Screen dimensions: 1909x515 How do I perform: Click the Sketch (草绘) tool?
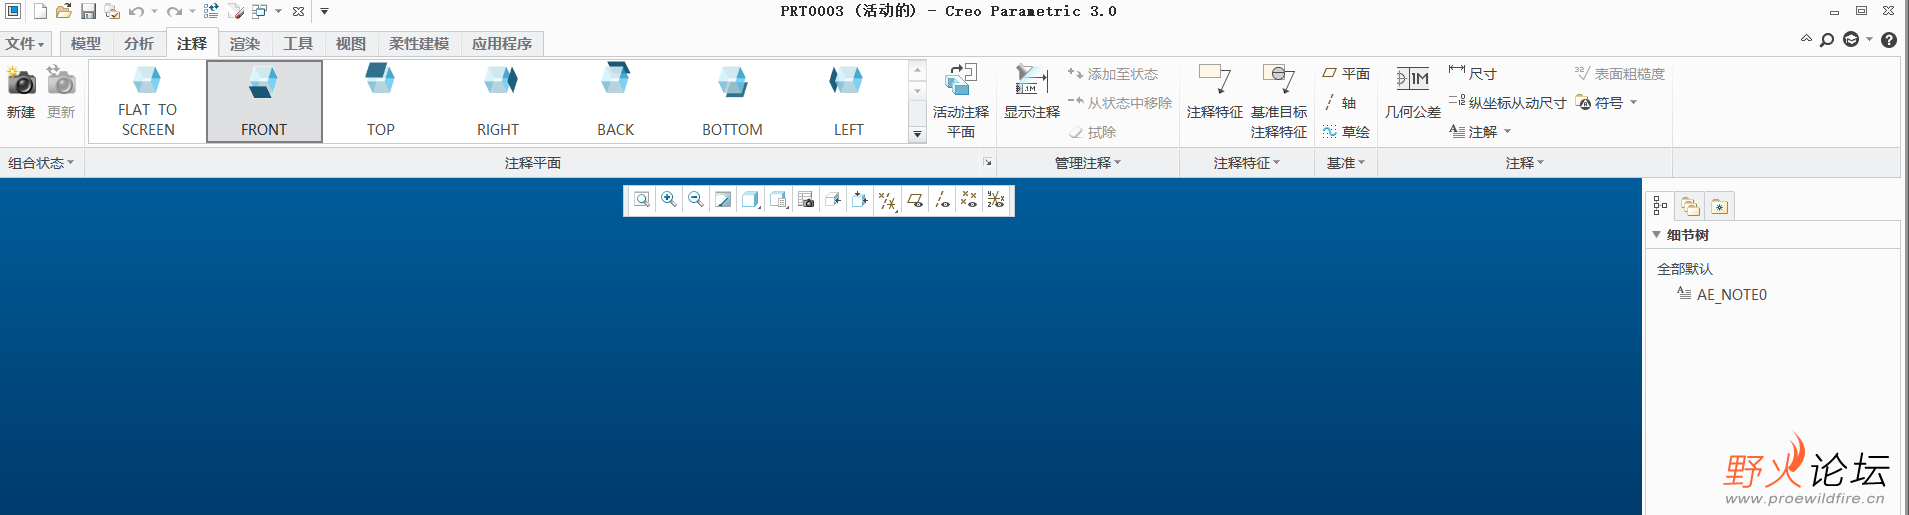[1346, 132]
